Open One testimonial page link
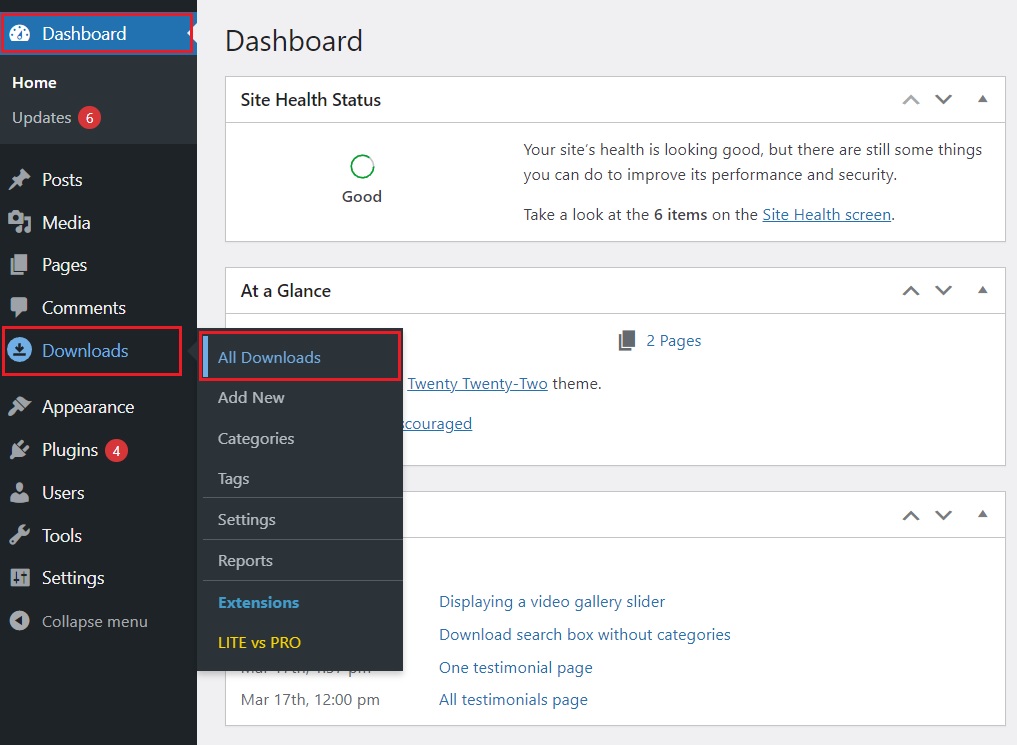Screen dimensions: 1017x745 tap(516, 667)
